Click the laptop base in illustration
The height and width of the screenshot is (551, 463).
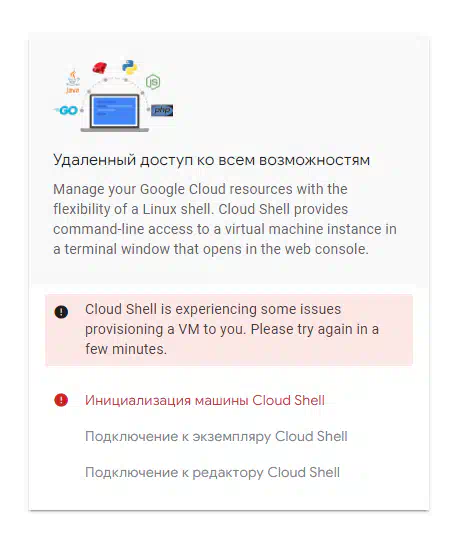(115, 130)
